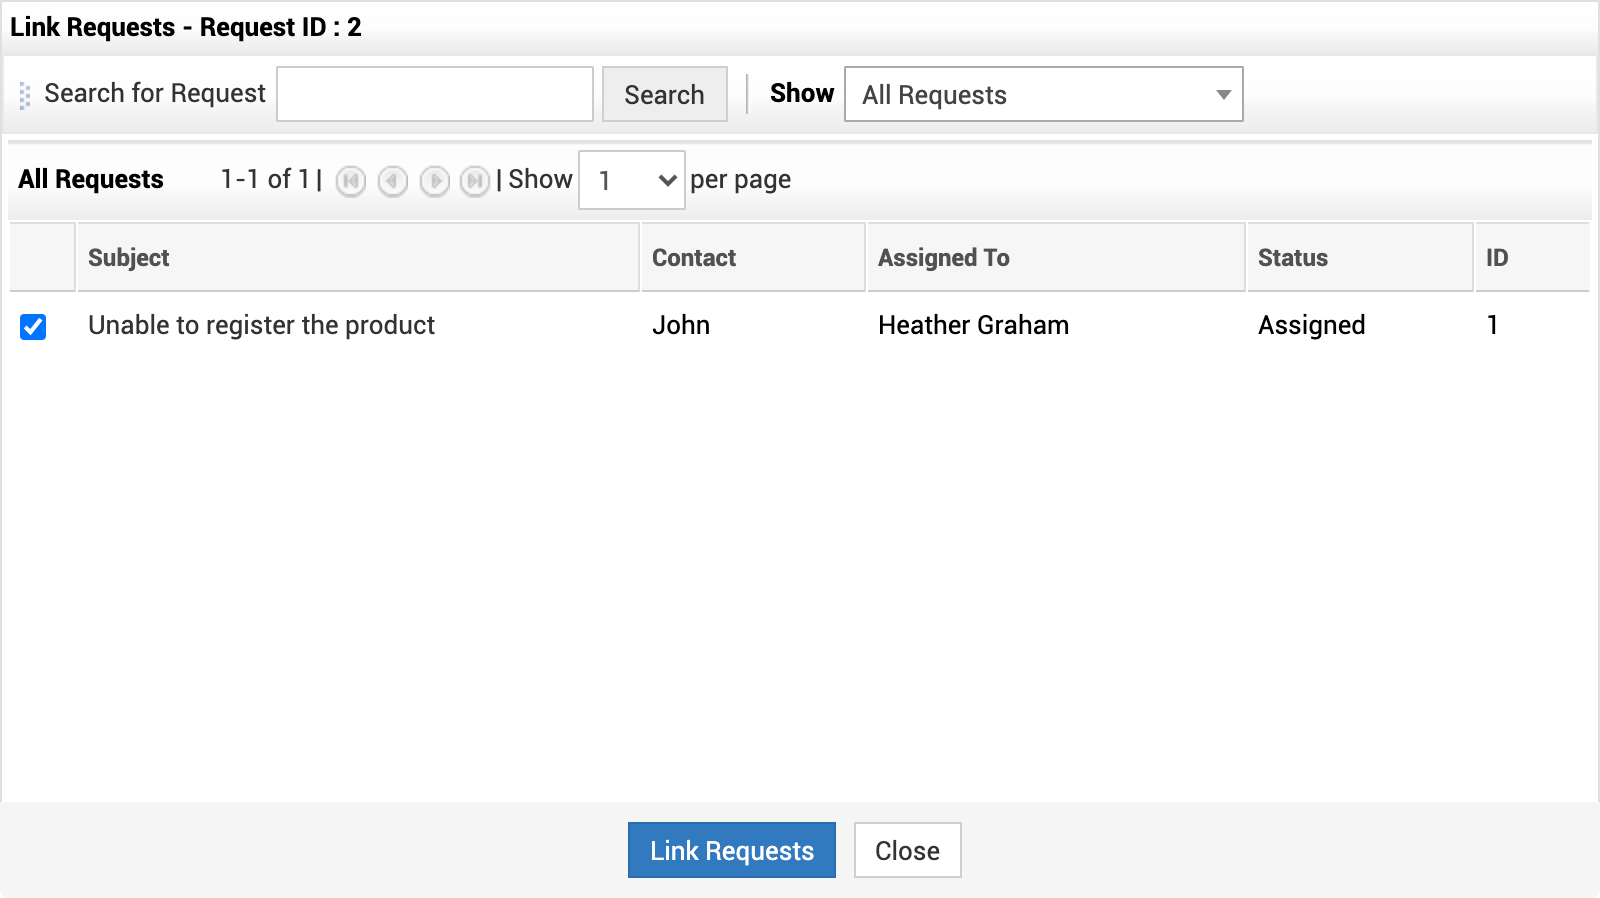Sort by the Status column header
This screenshot has width=1600, height=898.
point(1292,258)
